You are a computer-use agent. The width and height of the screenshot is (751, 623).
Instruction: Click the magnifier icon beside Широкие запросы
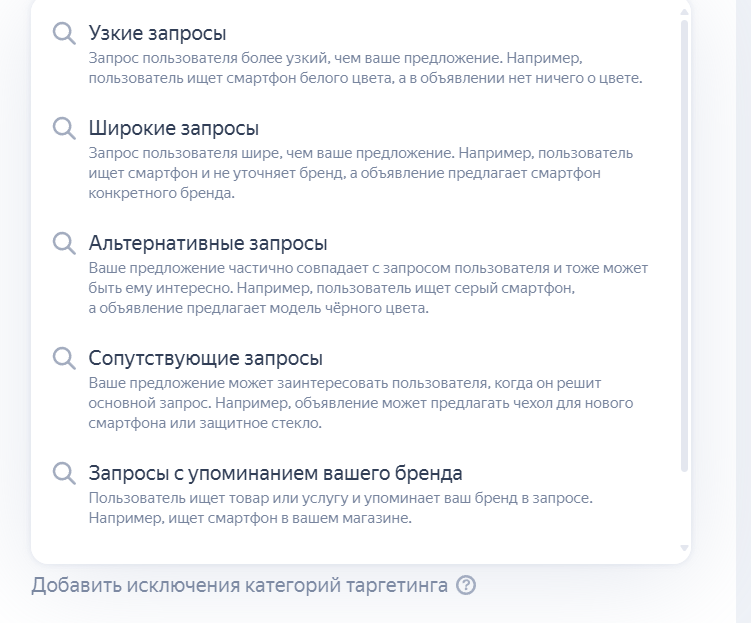(x=64, y=128)
